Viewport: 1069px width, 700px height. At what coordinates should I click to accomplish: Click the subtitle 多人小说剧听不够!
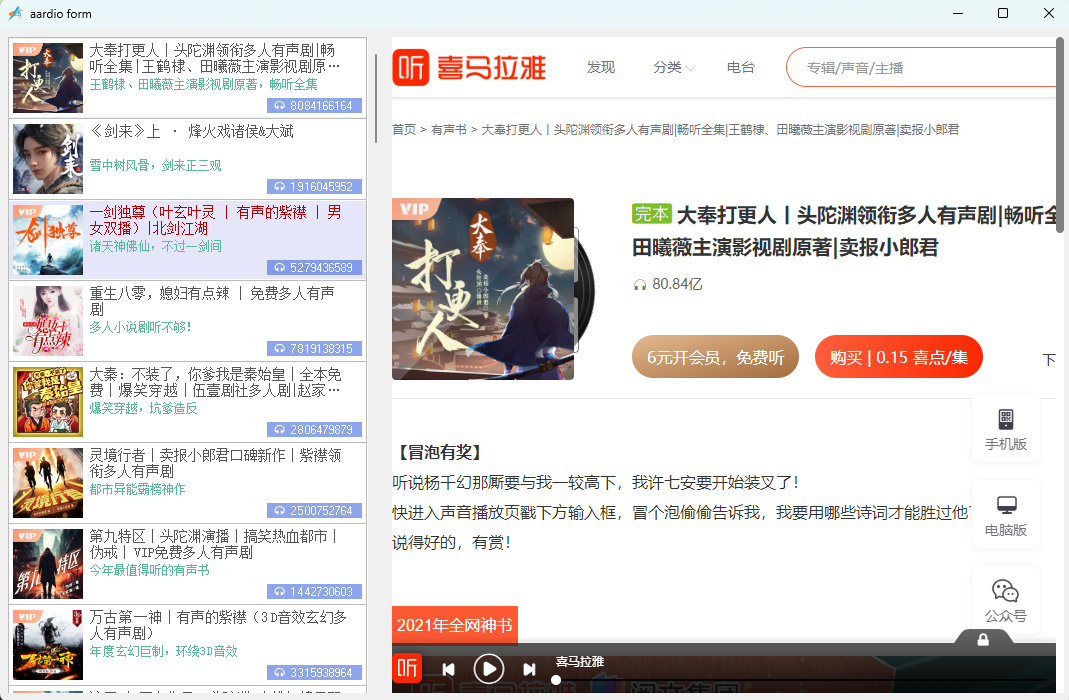click(140, 328)
